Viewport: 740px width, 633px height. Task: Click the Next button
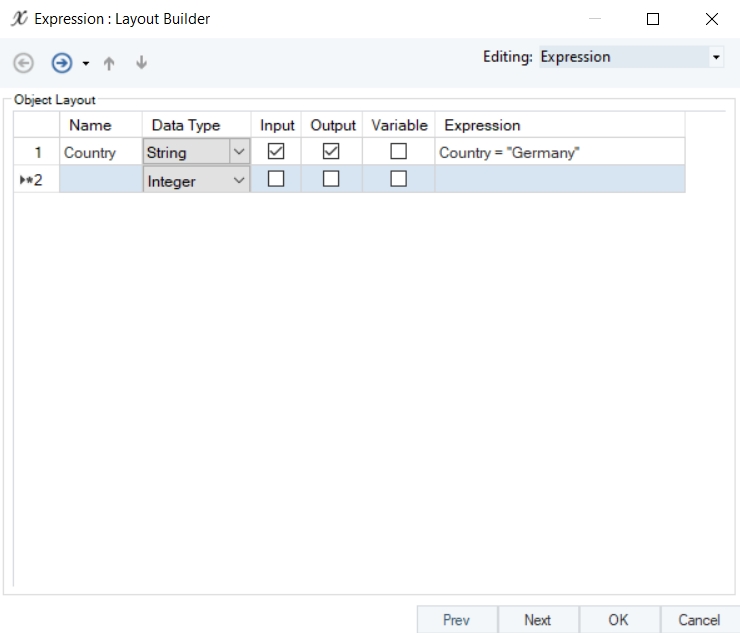coord(537,620)
